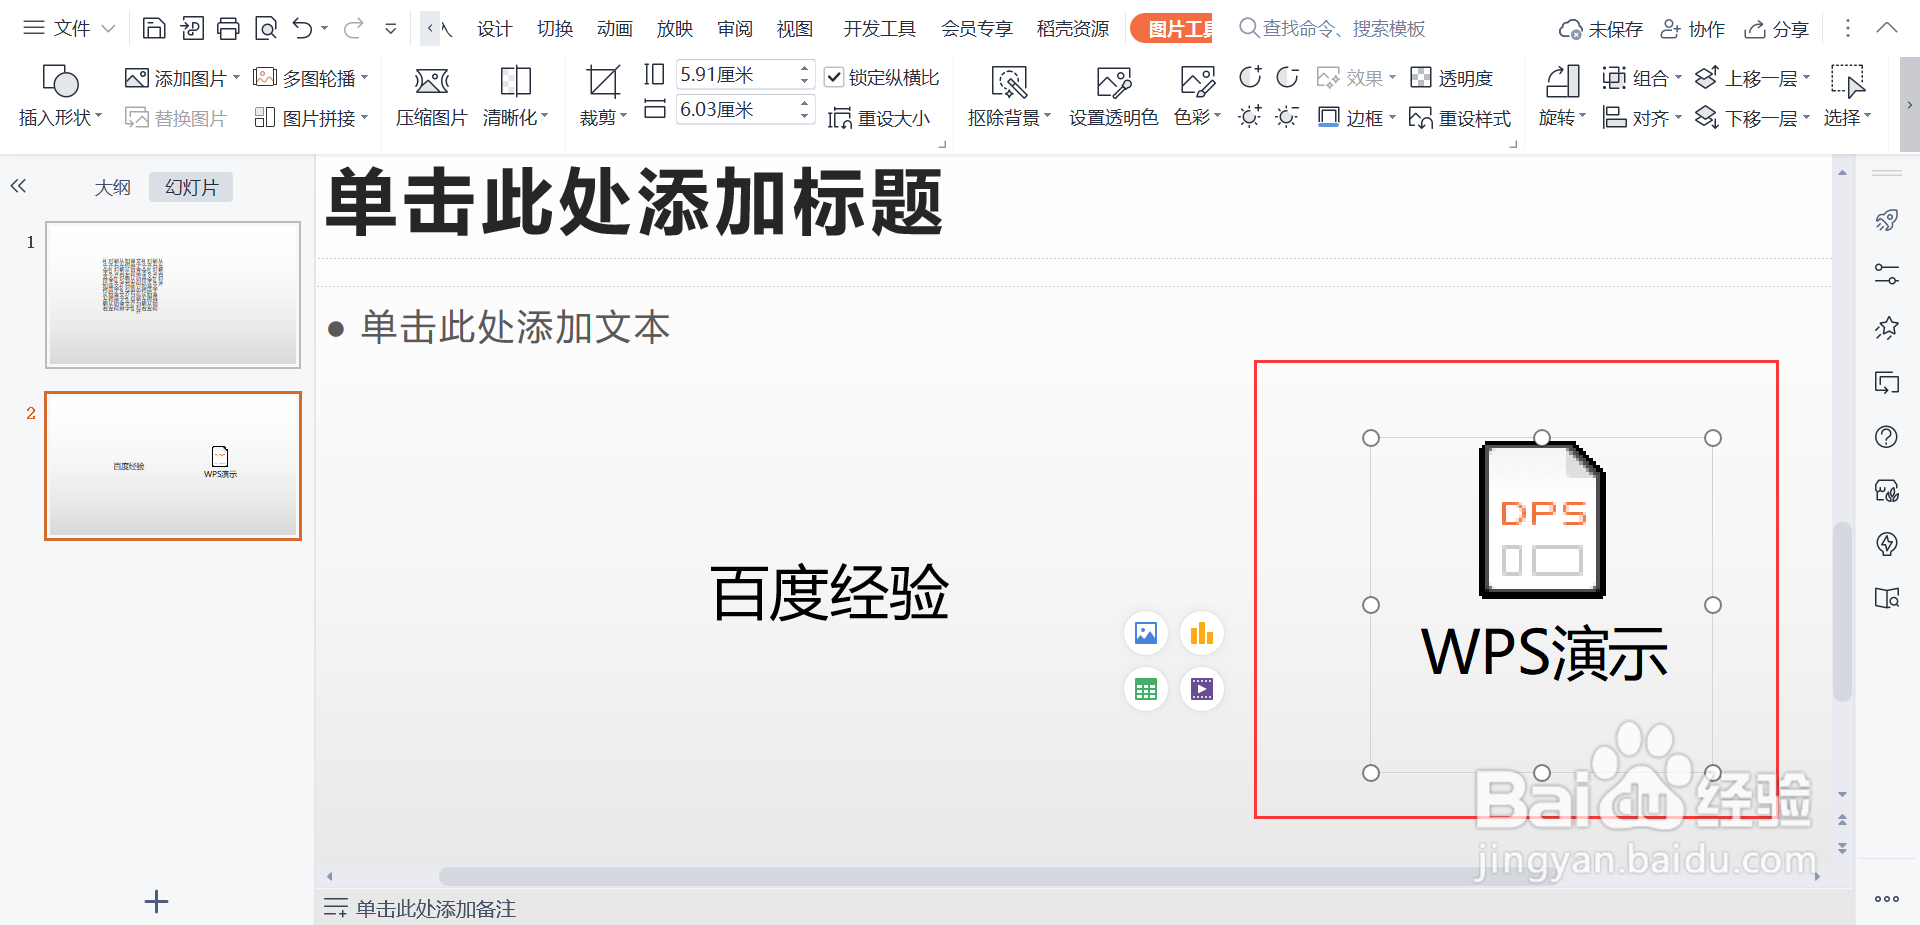
Task: Click the Save icon in quick toolbar
Action: coord(154,28)
